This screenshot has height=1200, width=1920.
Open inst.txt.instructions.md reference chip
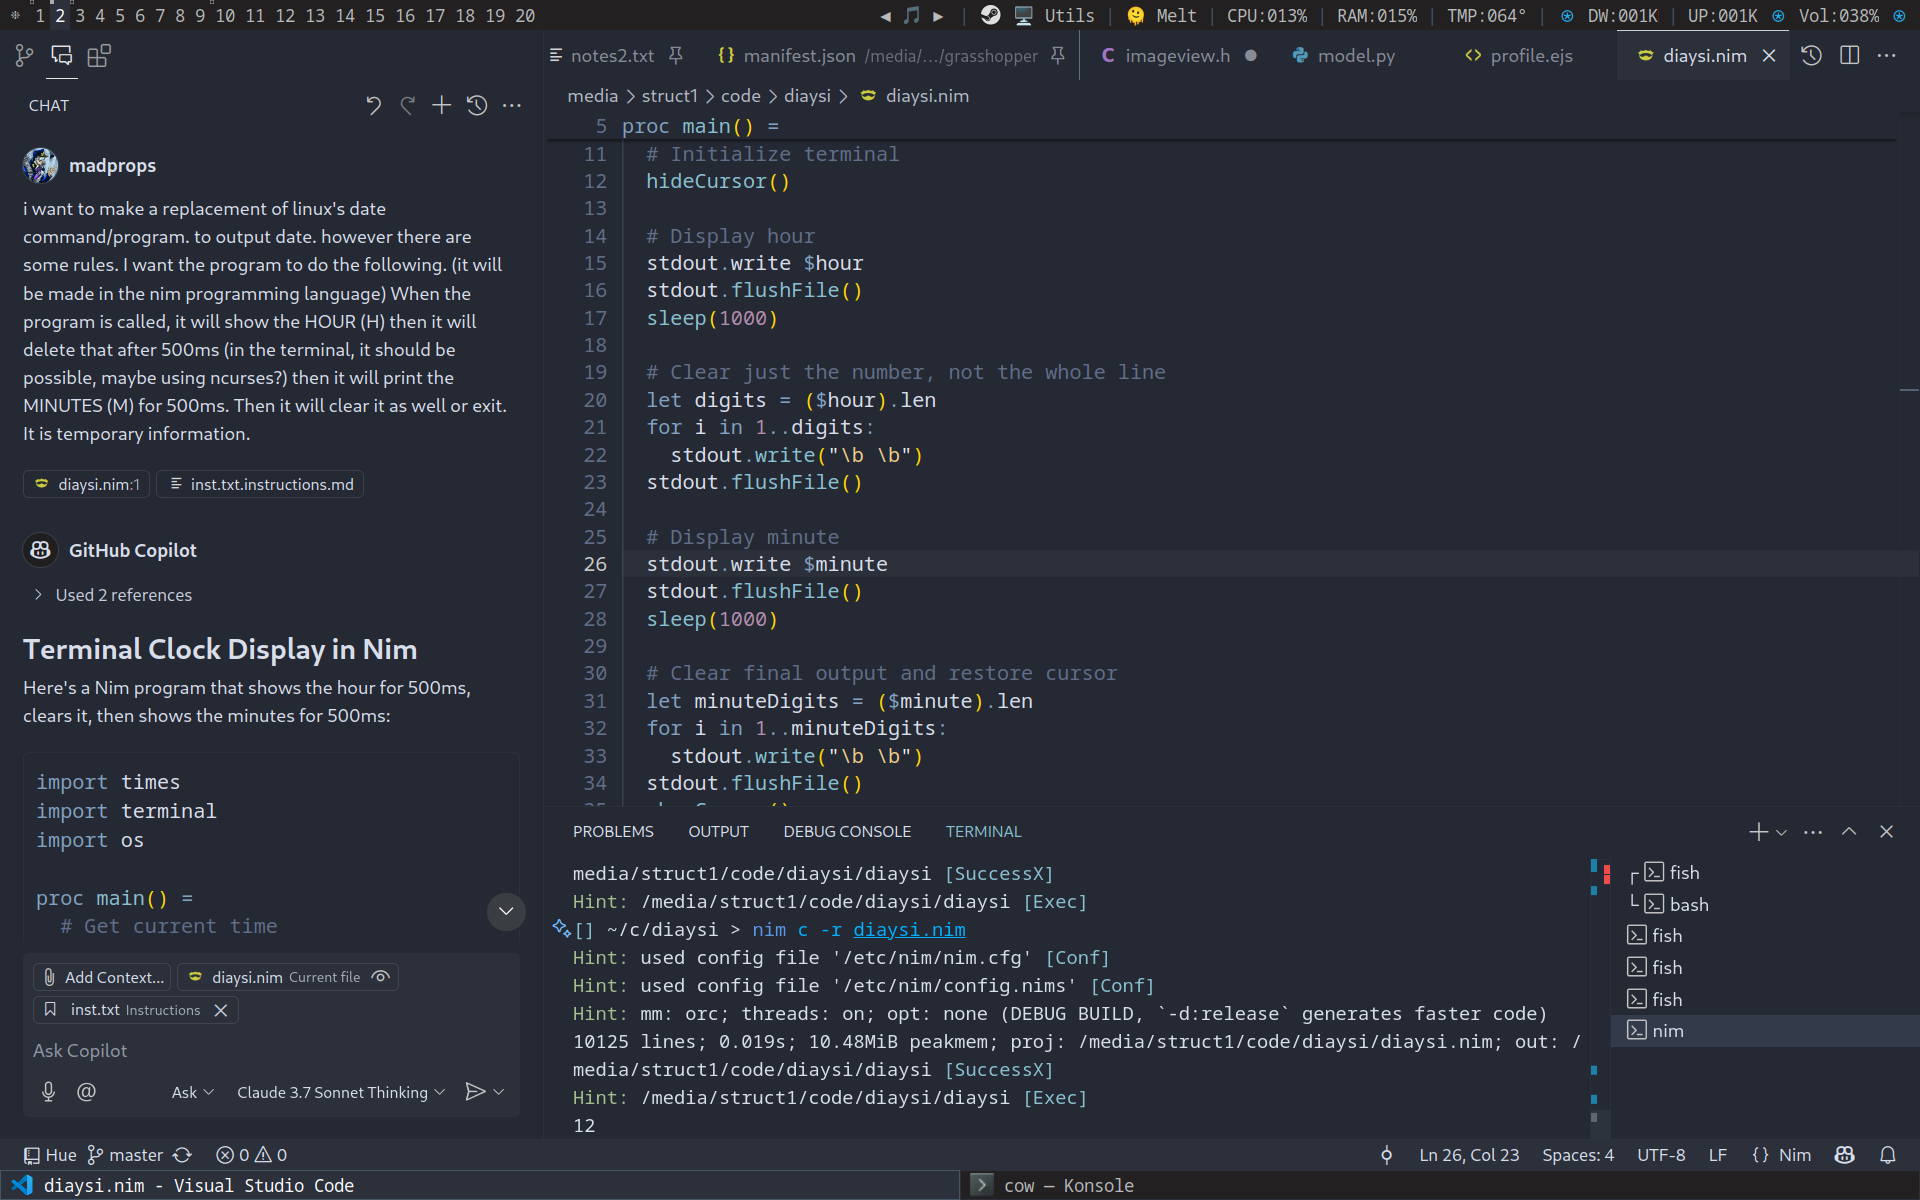(x=260, y=484)
